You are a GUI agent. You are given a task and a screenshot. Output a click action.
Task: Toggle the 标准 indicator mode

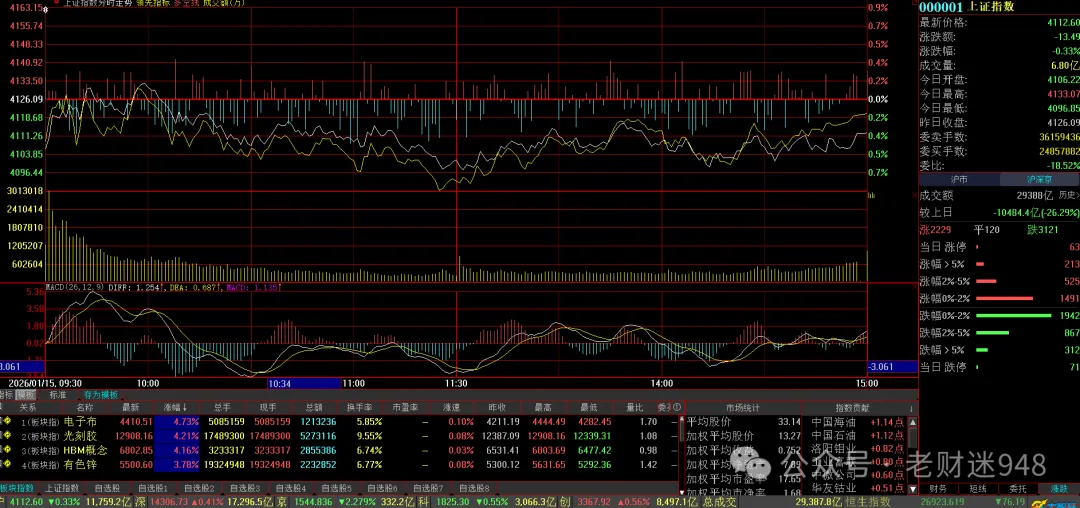pyautogui.click(x=58, y=394)
